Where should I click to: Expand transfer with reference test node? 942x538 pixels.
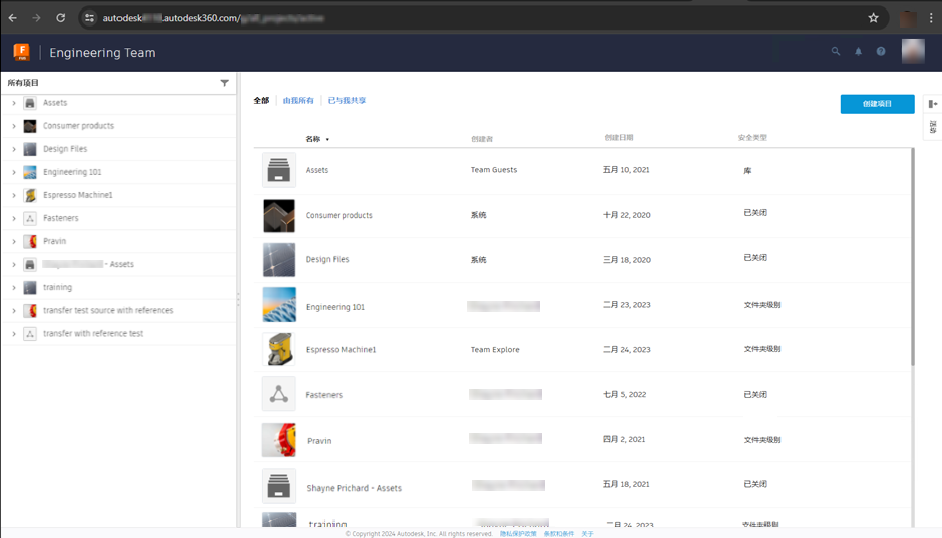pyautogui.click(x=14, y=334)
